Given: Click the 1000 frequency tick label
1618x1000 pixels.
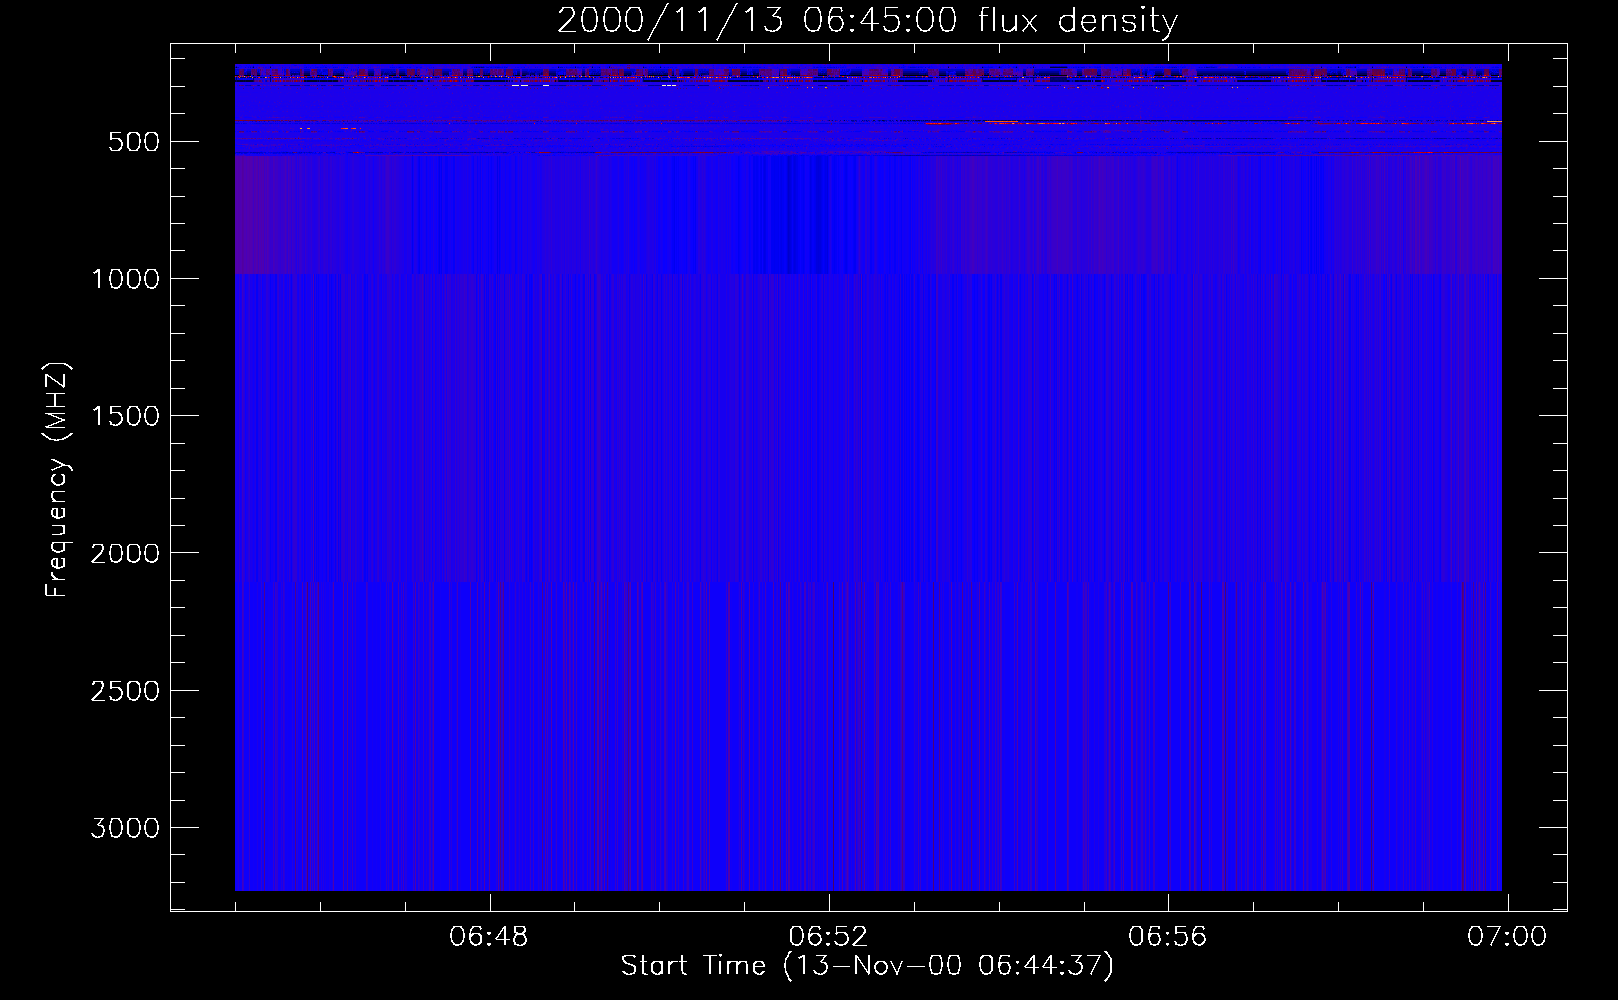Looking at the screenshot, I should [x=125, y=279].
